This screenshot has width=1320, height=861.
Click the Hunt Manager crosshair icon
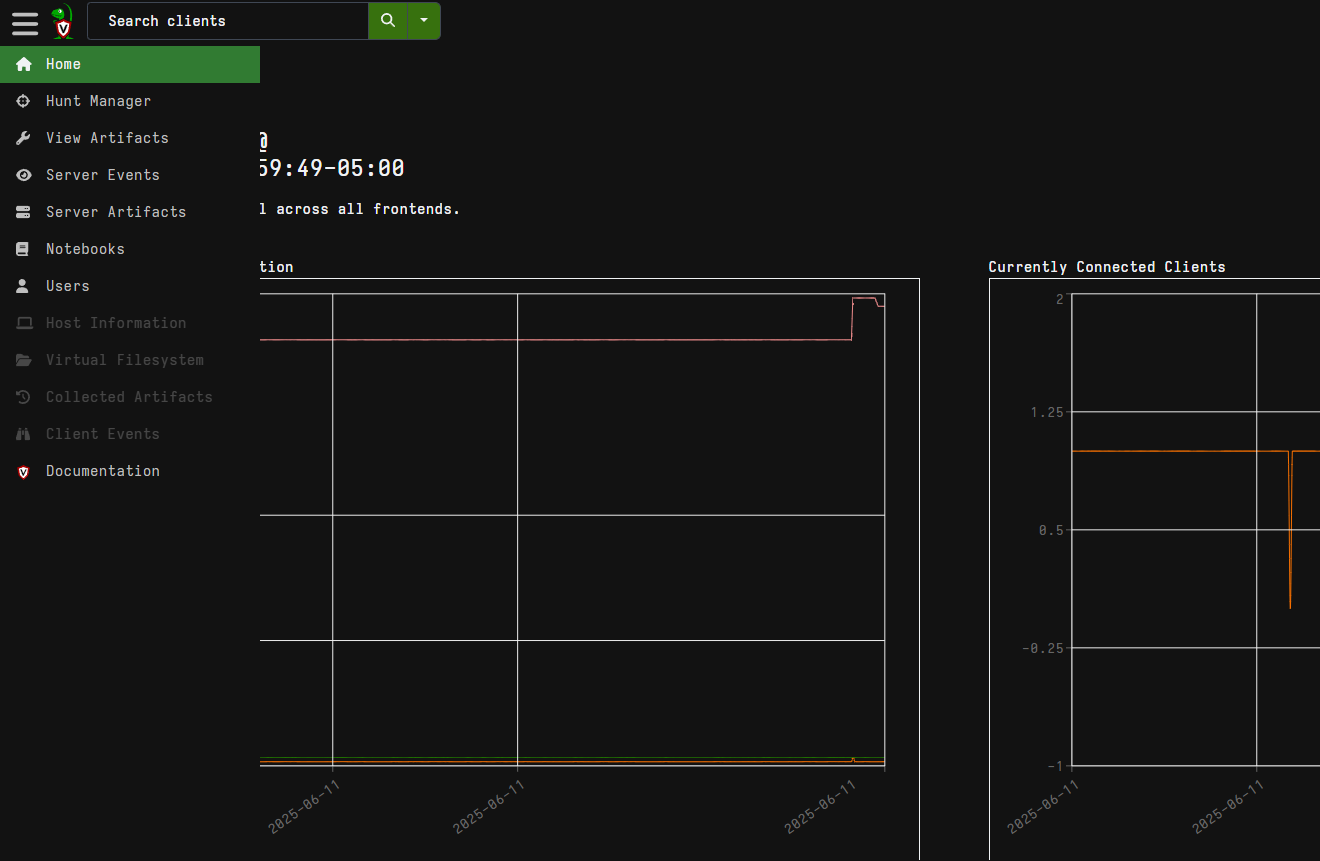pyautogui.click(x=24, y=101)
